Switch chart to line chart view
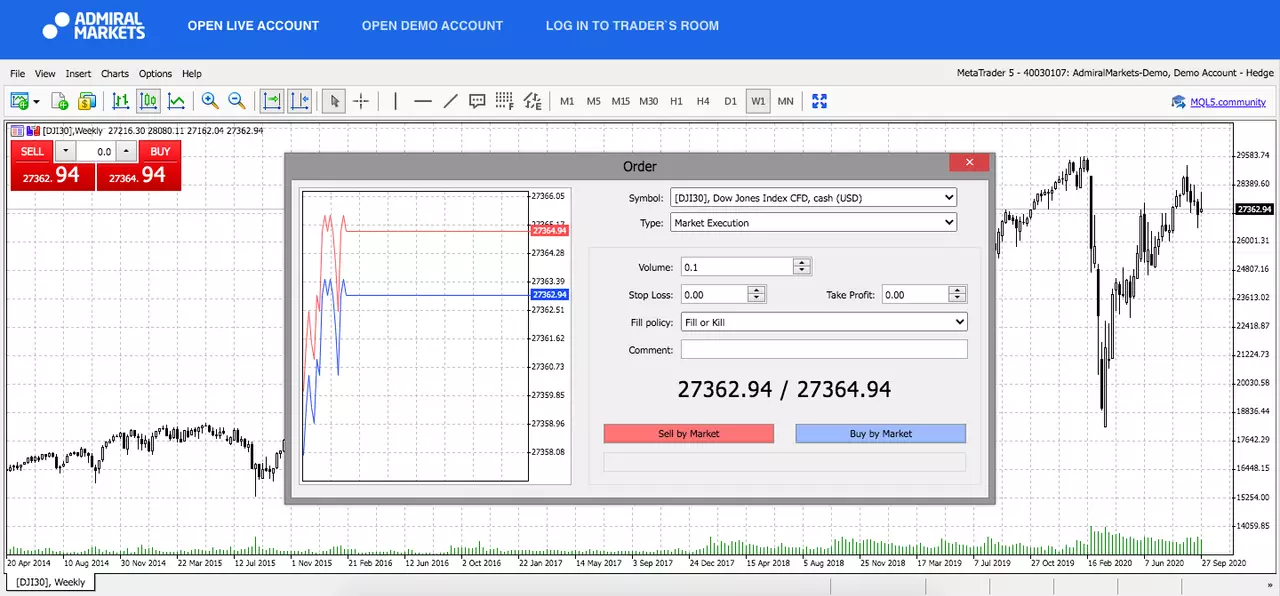The height and width of the screenshot is (596, 1280). 176,101
